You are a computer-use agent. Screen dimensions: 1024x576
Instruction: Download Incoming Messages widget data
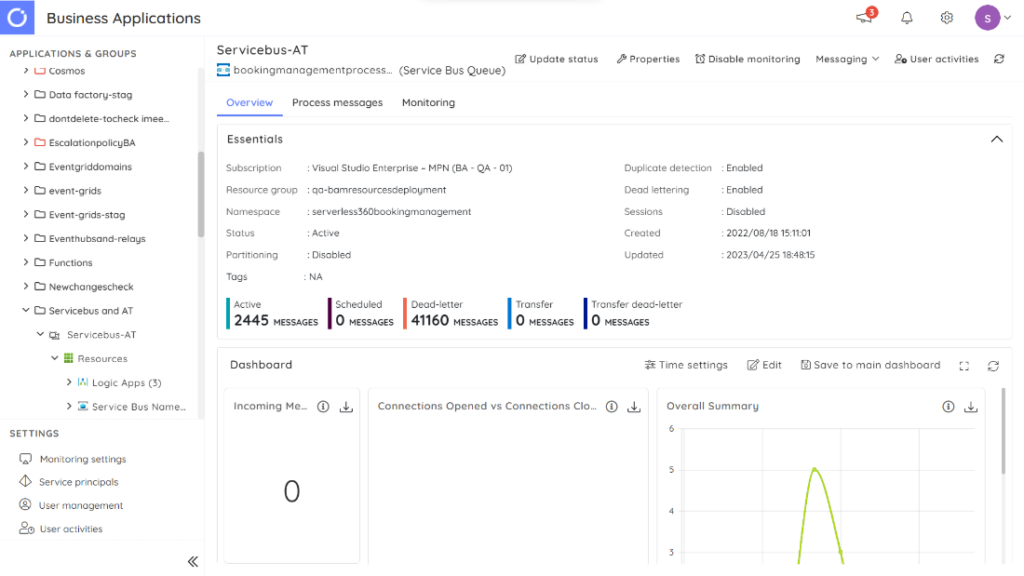[346, 406]
